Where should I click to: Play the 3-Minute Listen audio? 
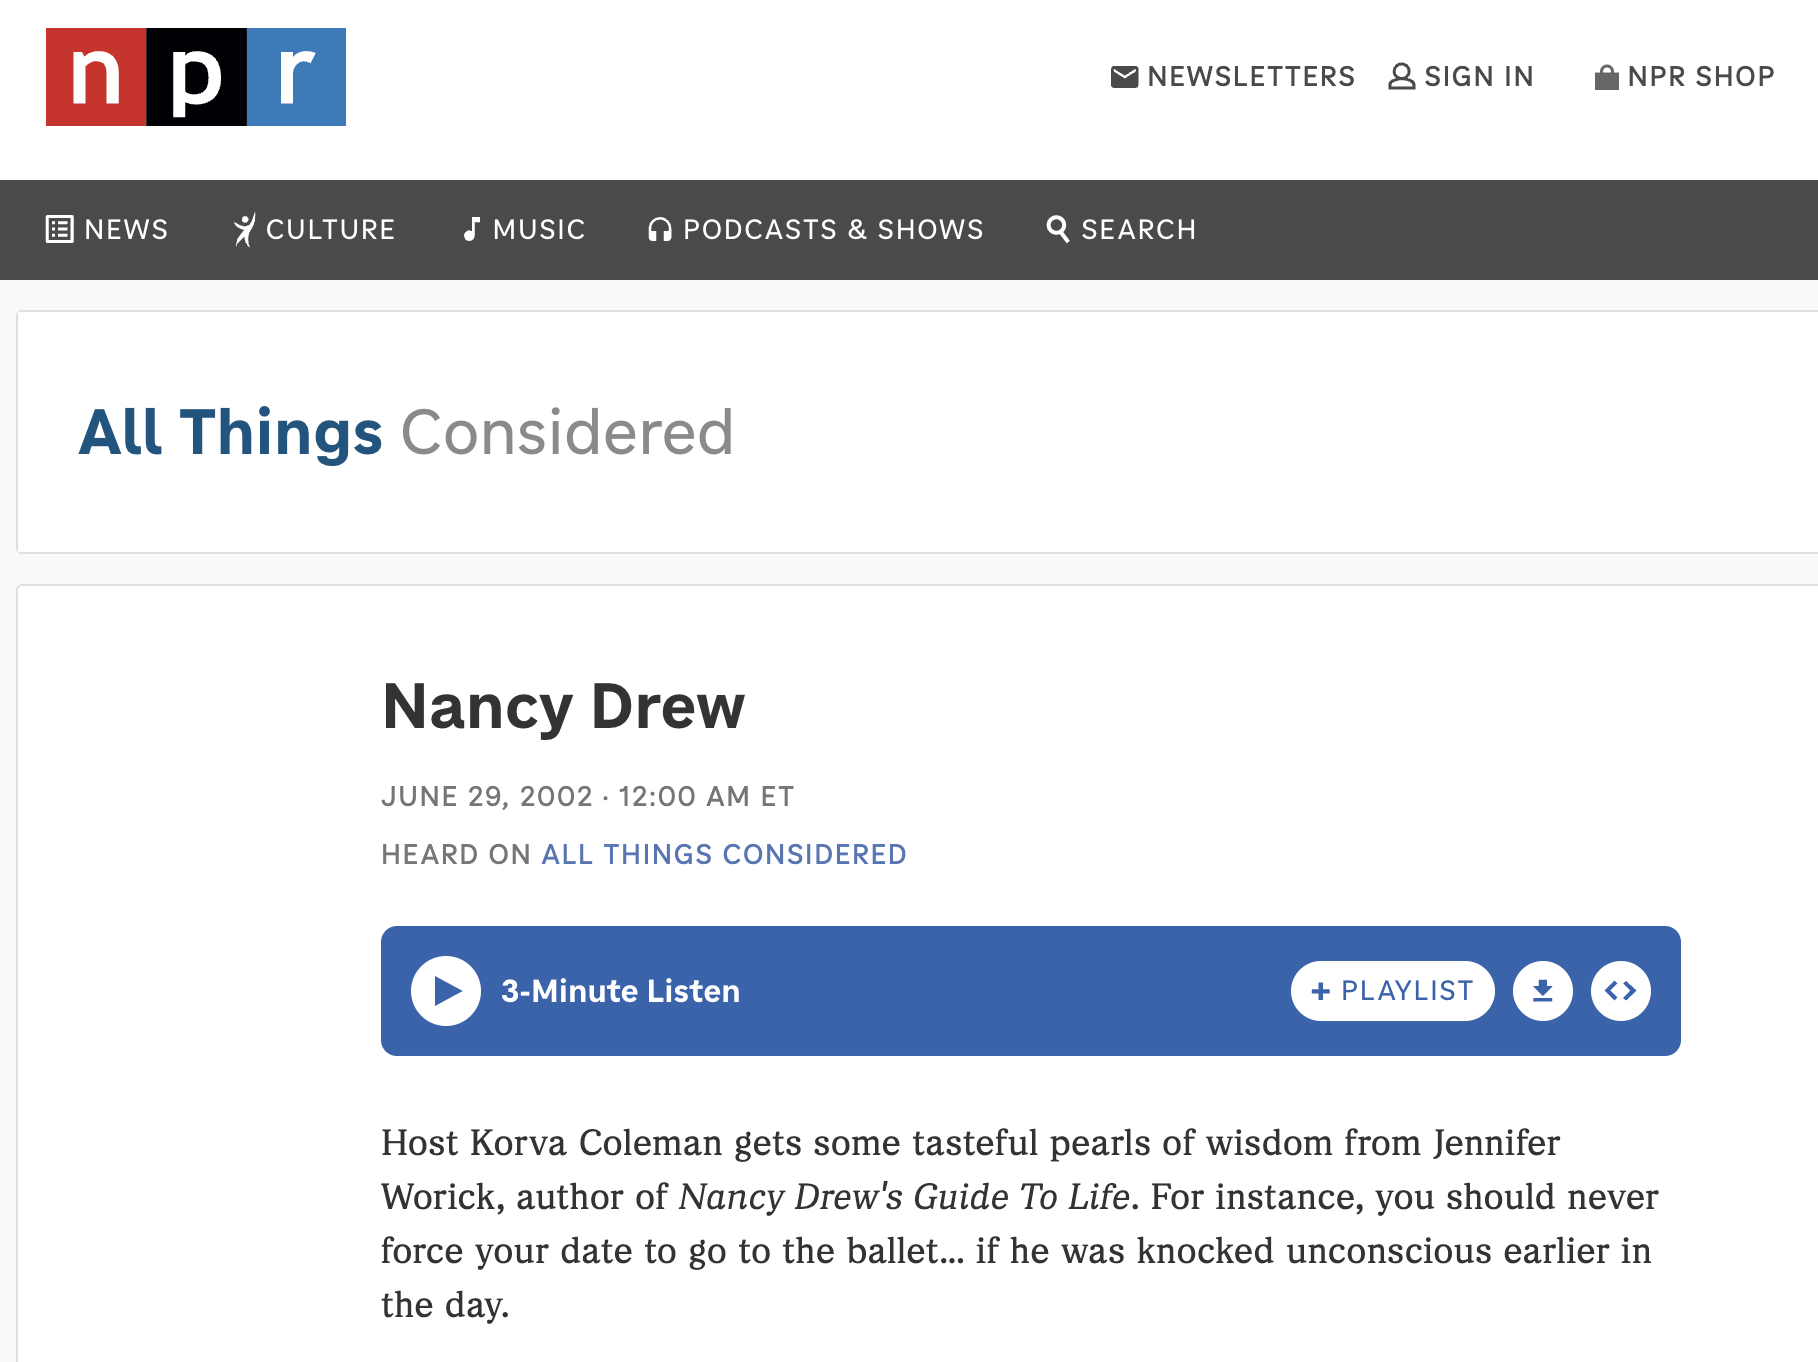click(446, 991)
